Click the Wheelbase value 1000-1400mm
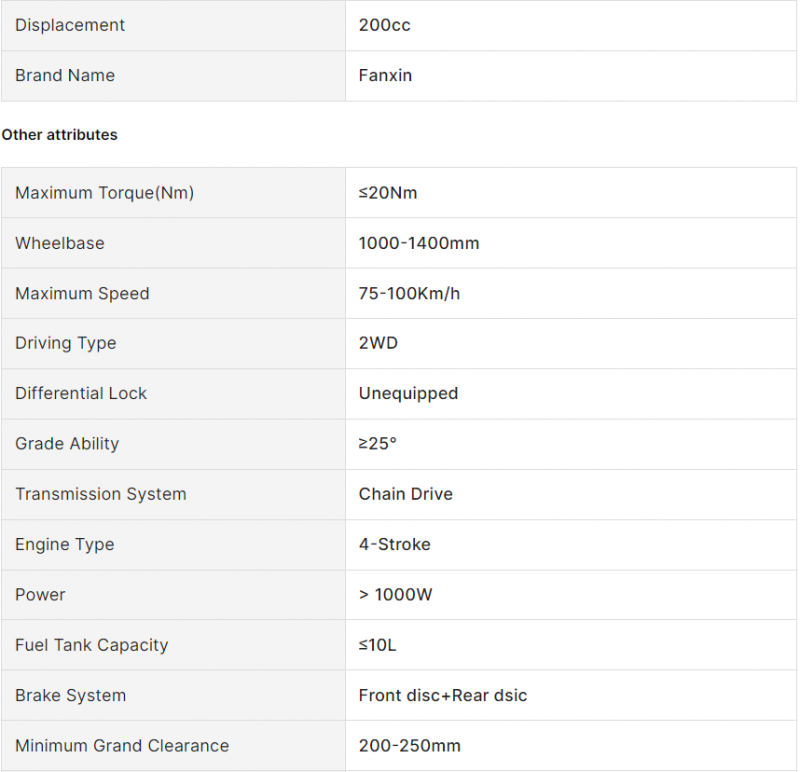This screenshot has height=772, width=800. point(419,243)
